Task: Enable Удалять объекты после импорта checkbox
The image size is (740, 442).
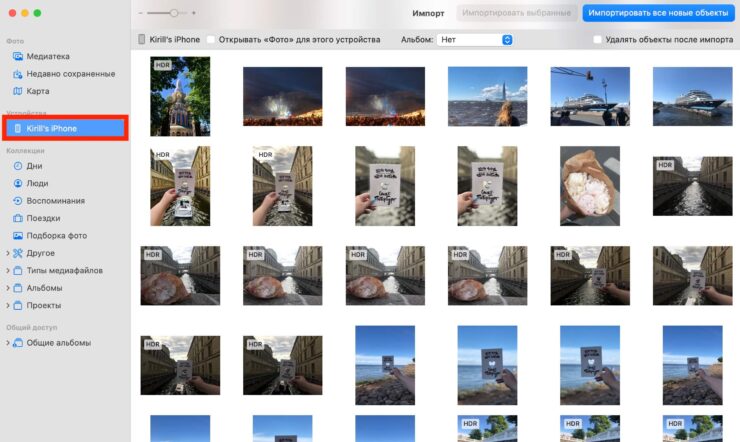Action: pyautogui.click(x=597, y=40)
